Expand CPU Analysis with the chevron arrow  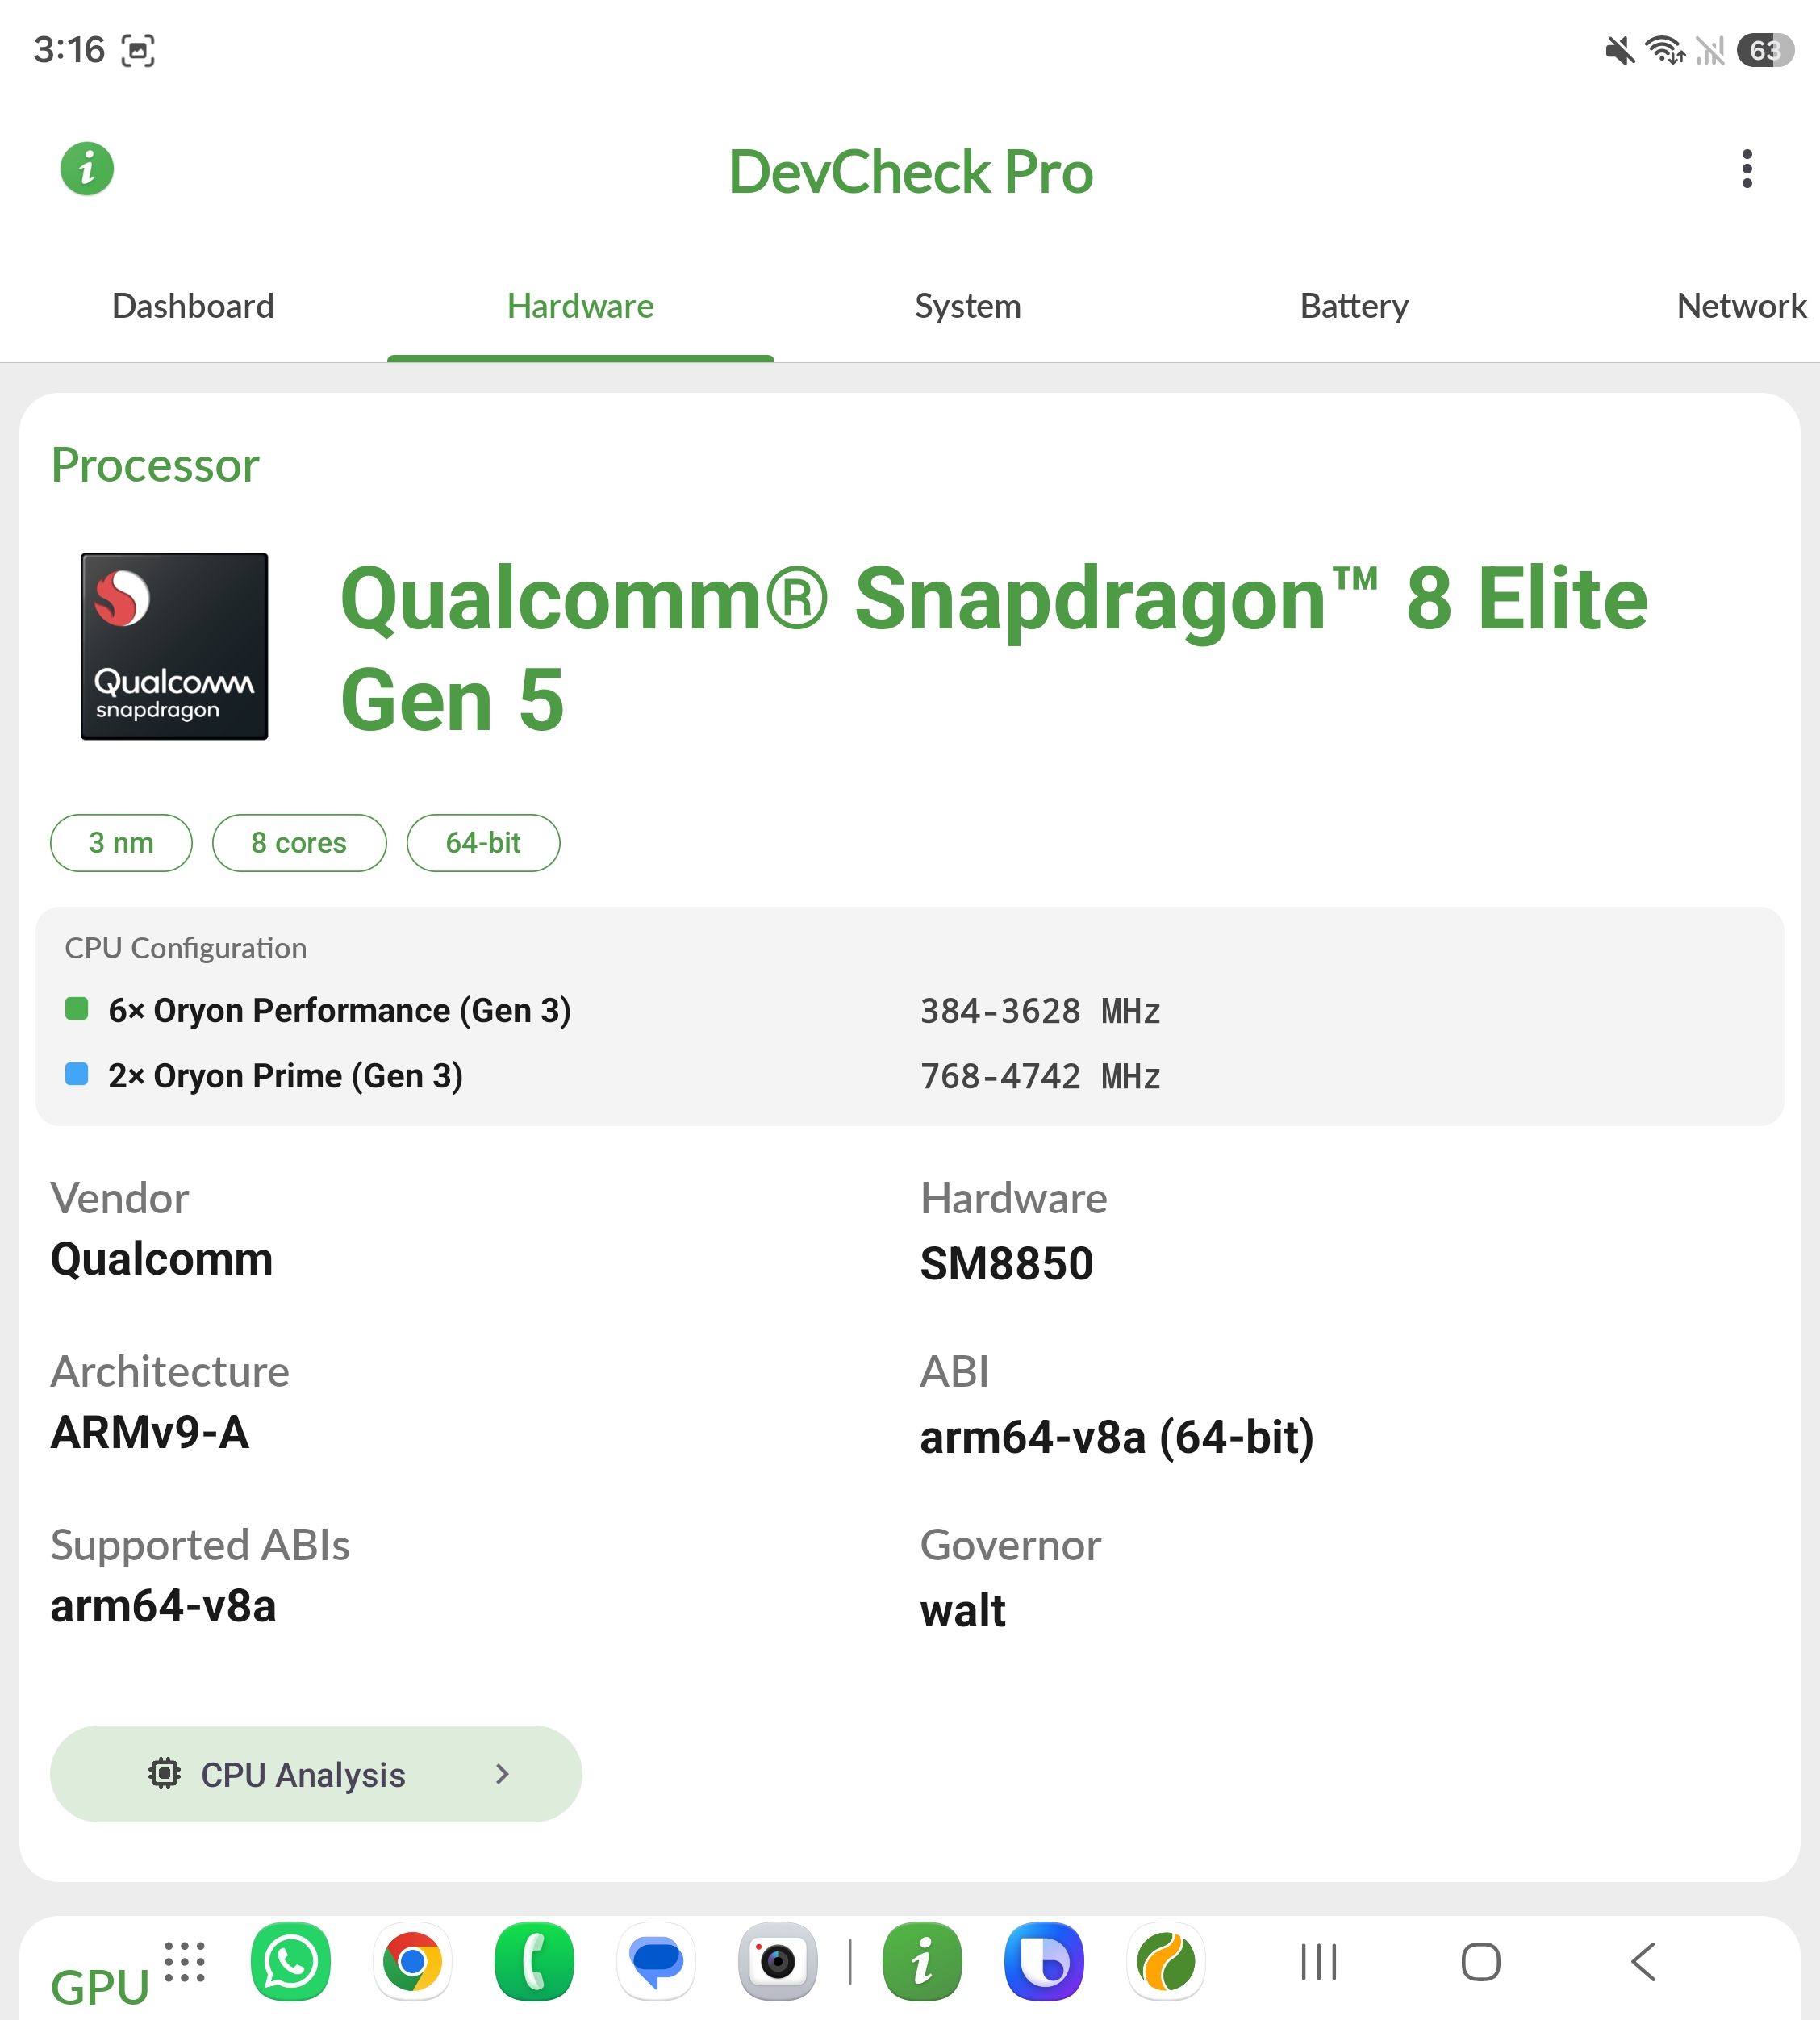(503, 1774)
